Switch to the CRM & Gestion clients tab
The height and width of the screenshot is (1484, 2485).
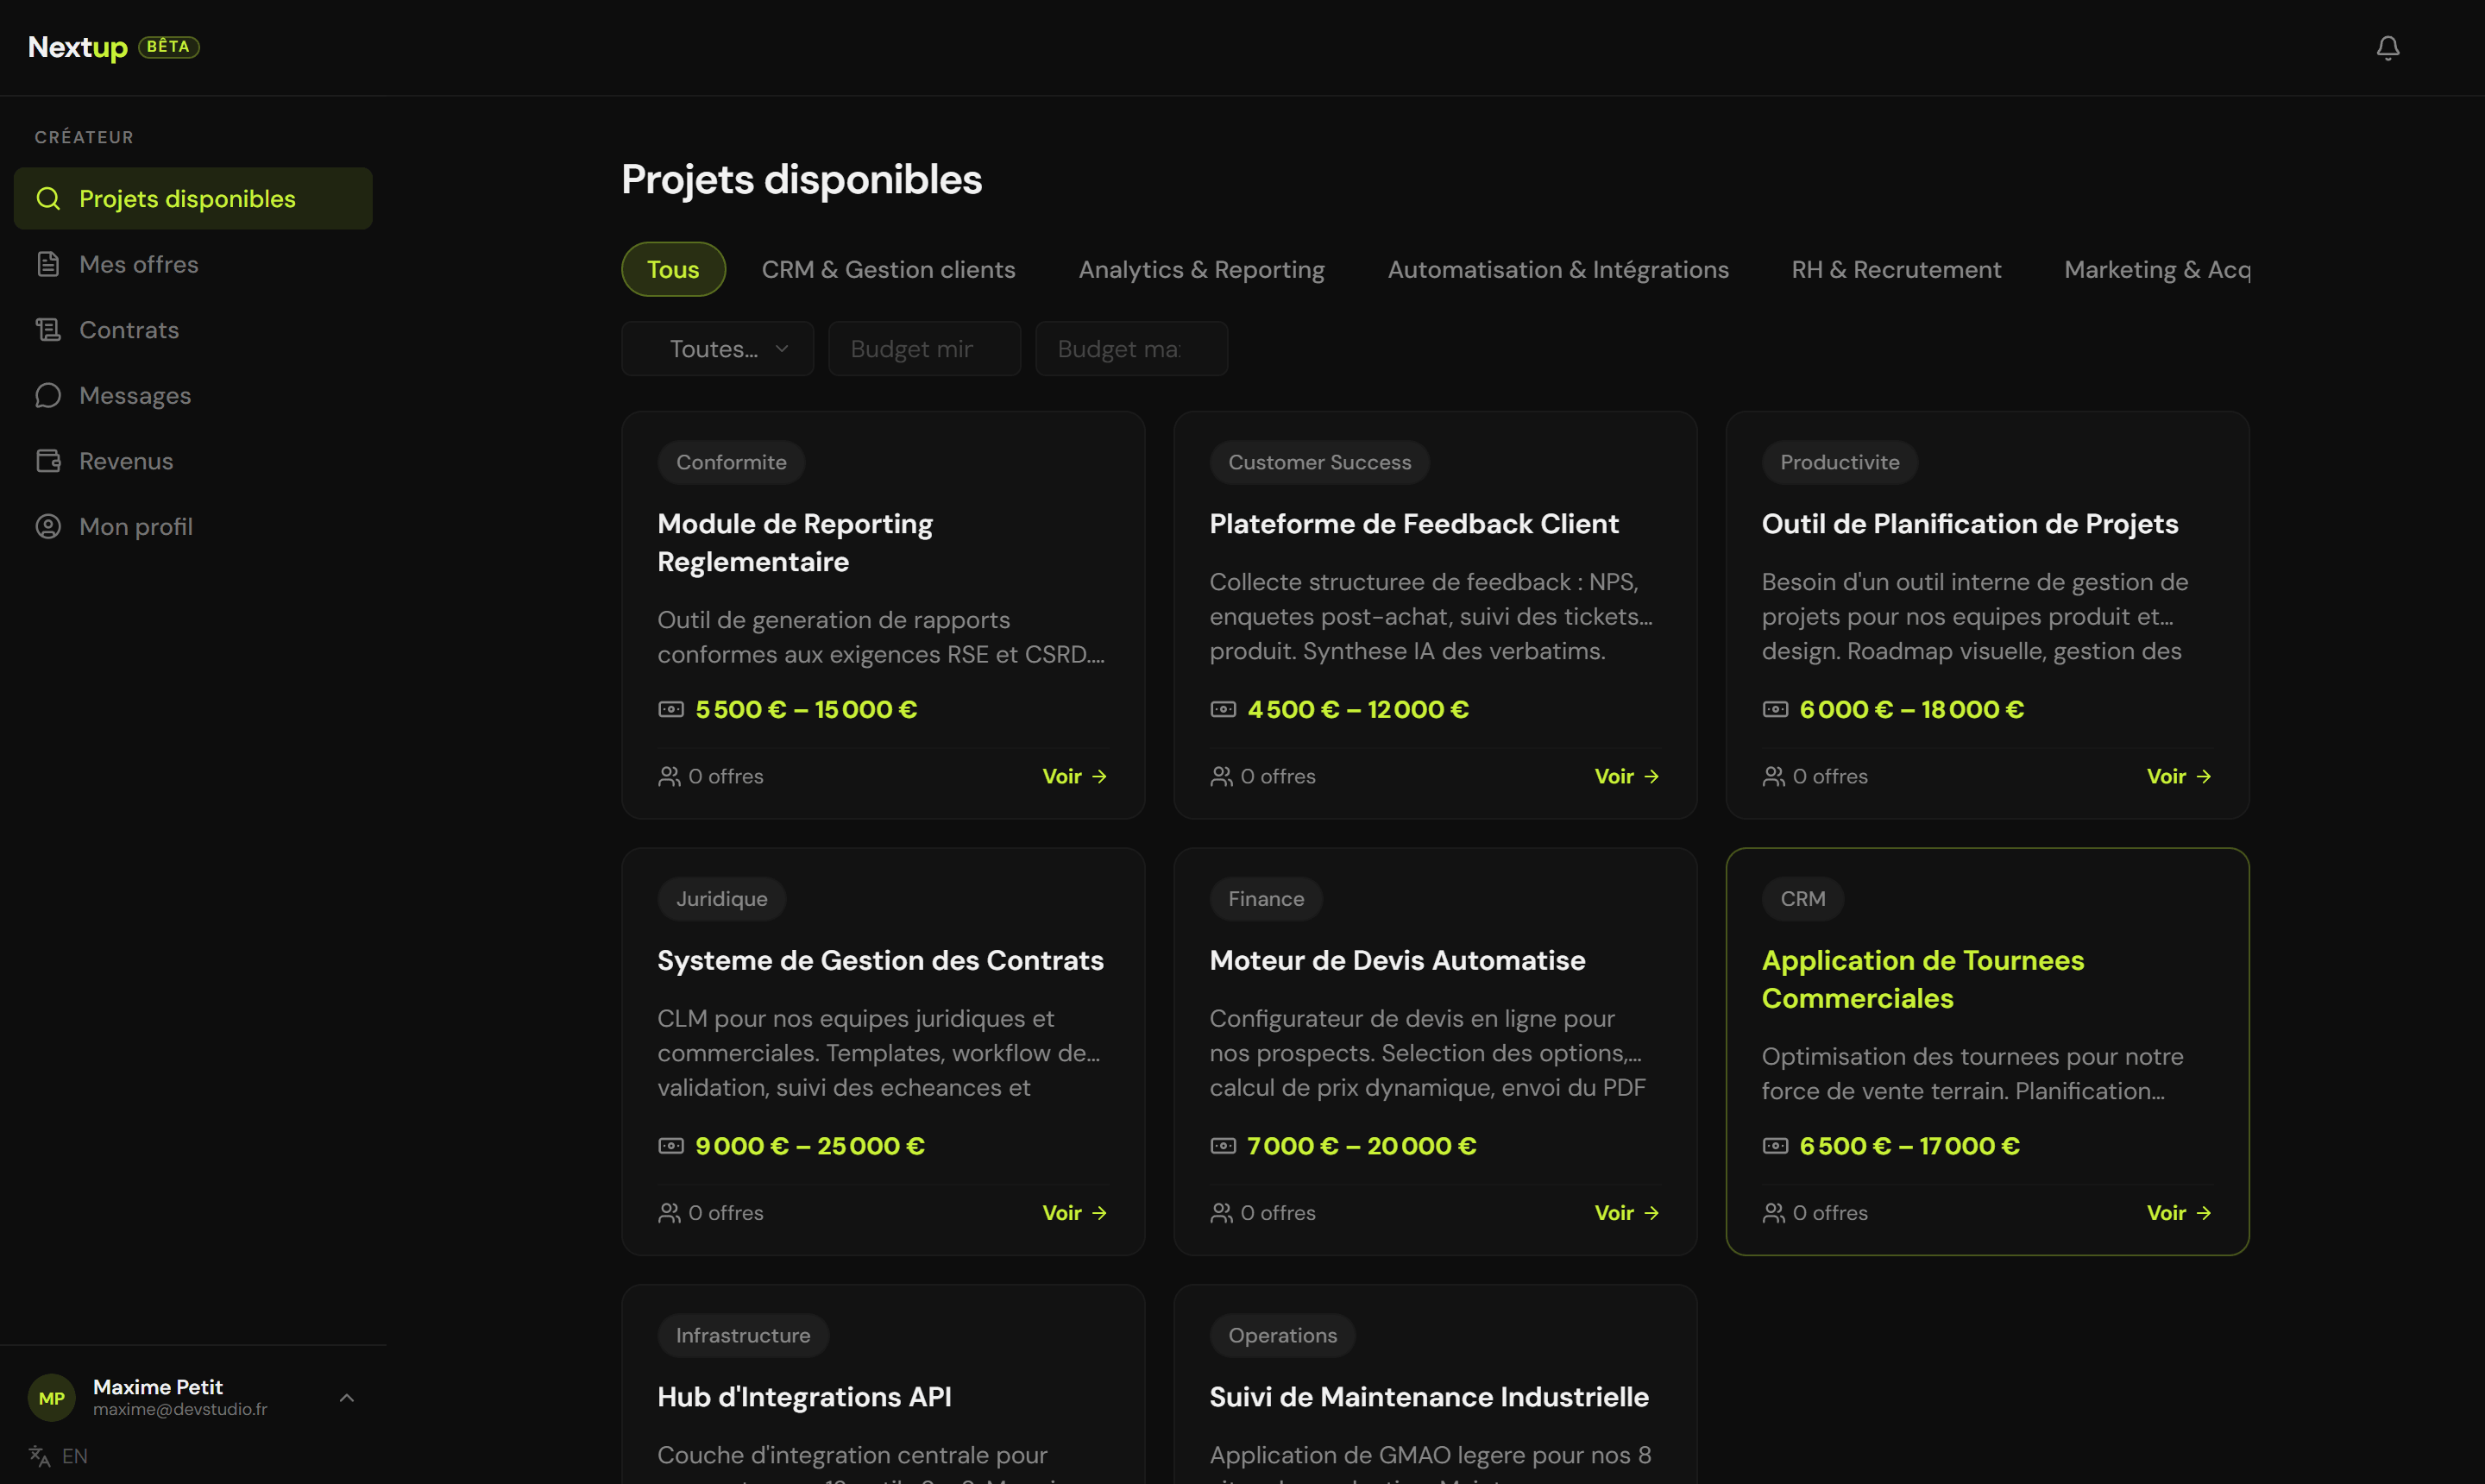click(x=888, y=269)
